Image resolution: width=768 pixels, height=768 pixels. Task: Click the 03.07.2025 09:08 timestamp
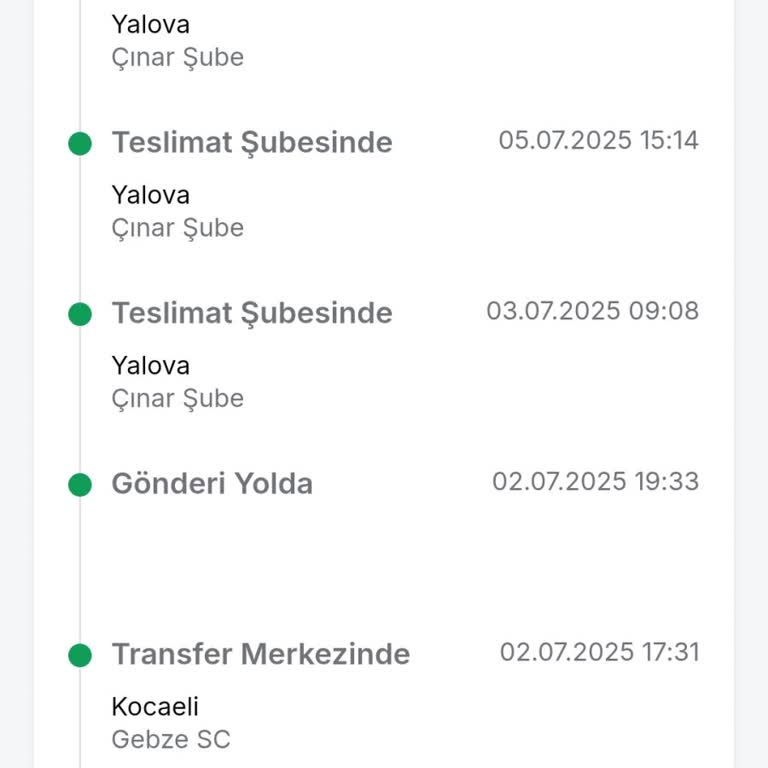tap(592, 311)
